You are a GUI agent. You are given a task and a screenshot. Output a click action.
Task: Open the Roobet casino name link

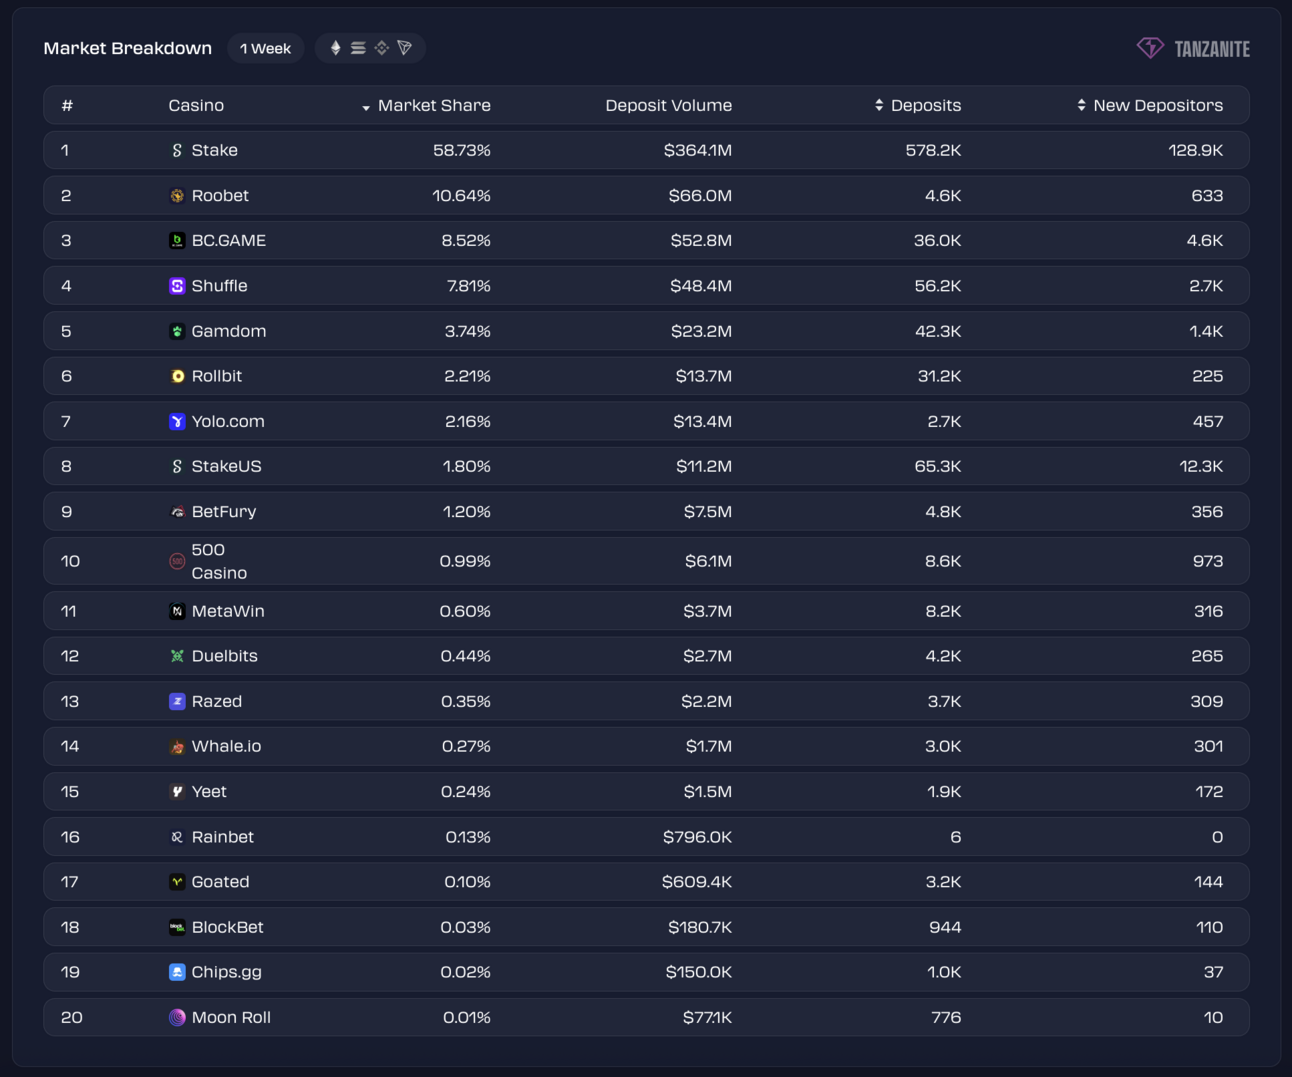tap(220, 196)
